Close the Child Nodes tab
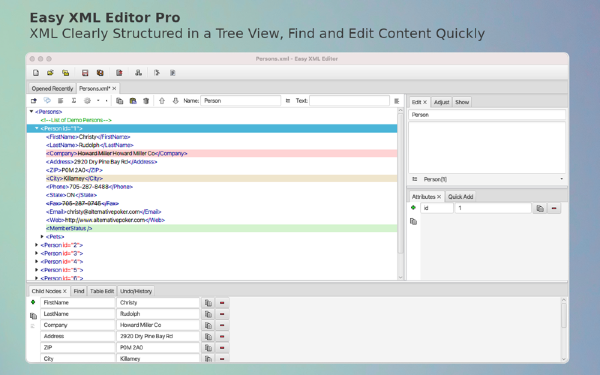 pyautogui.click(x=65, y=291)
